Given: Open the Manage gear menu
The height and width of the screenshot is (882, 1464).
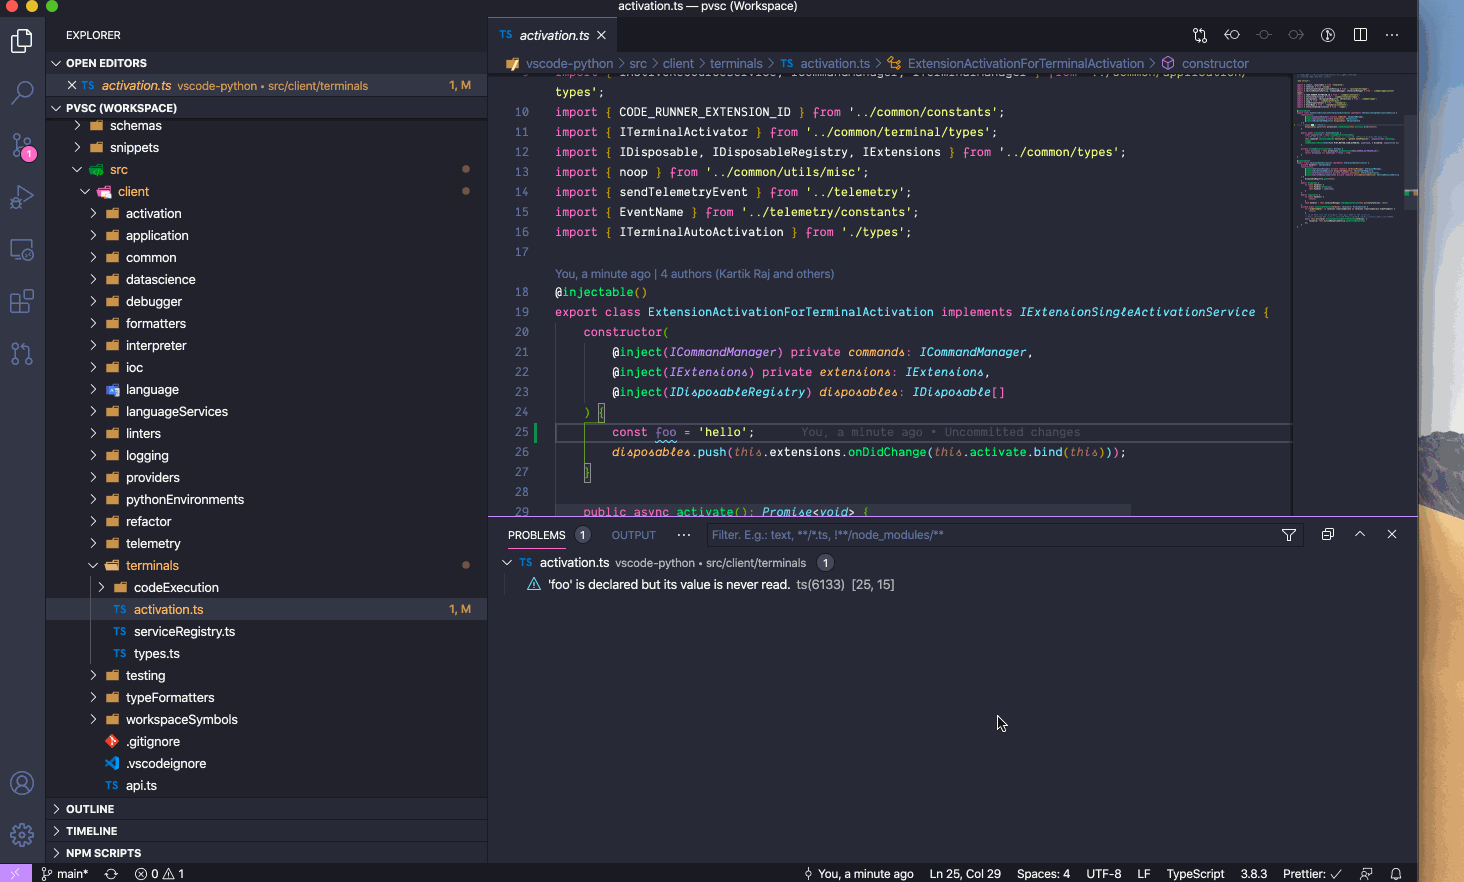Looking at the screenshot, I should click(x=22, y=834).
